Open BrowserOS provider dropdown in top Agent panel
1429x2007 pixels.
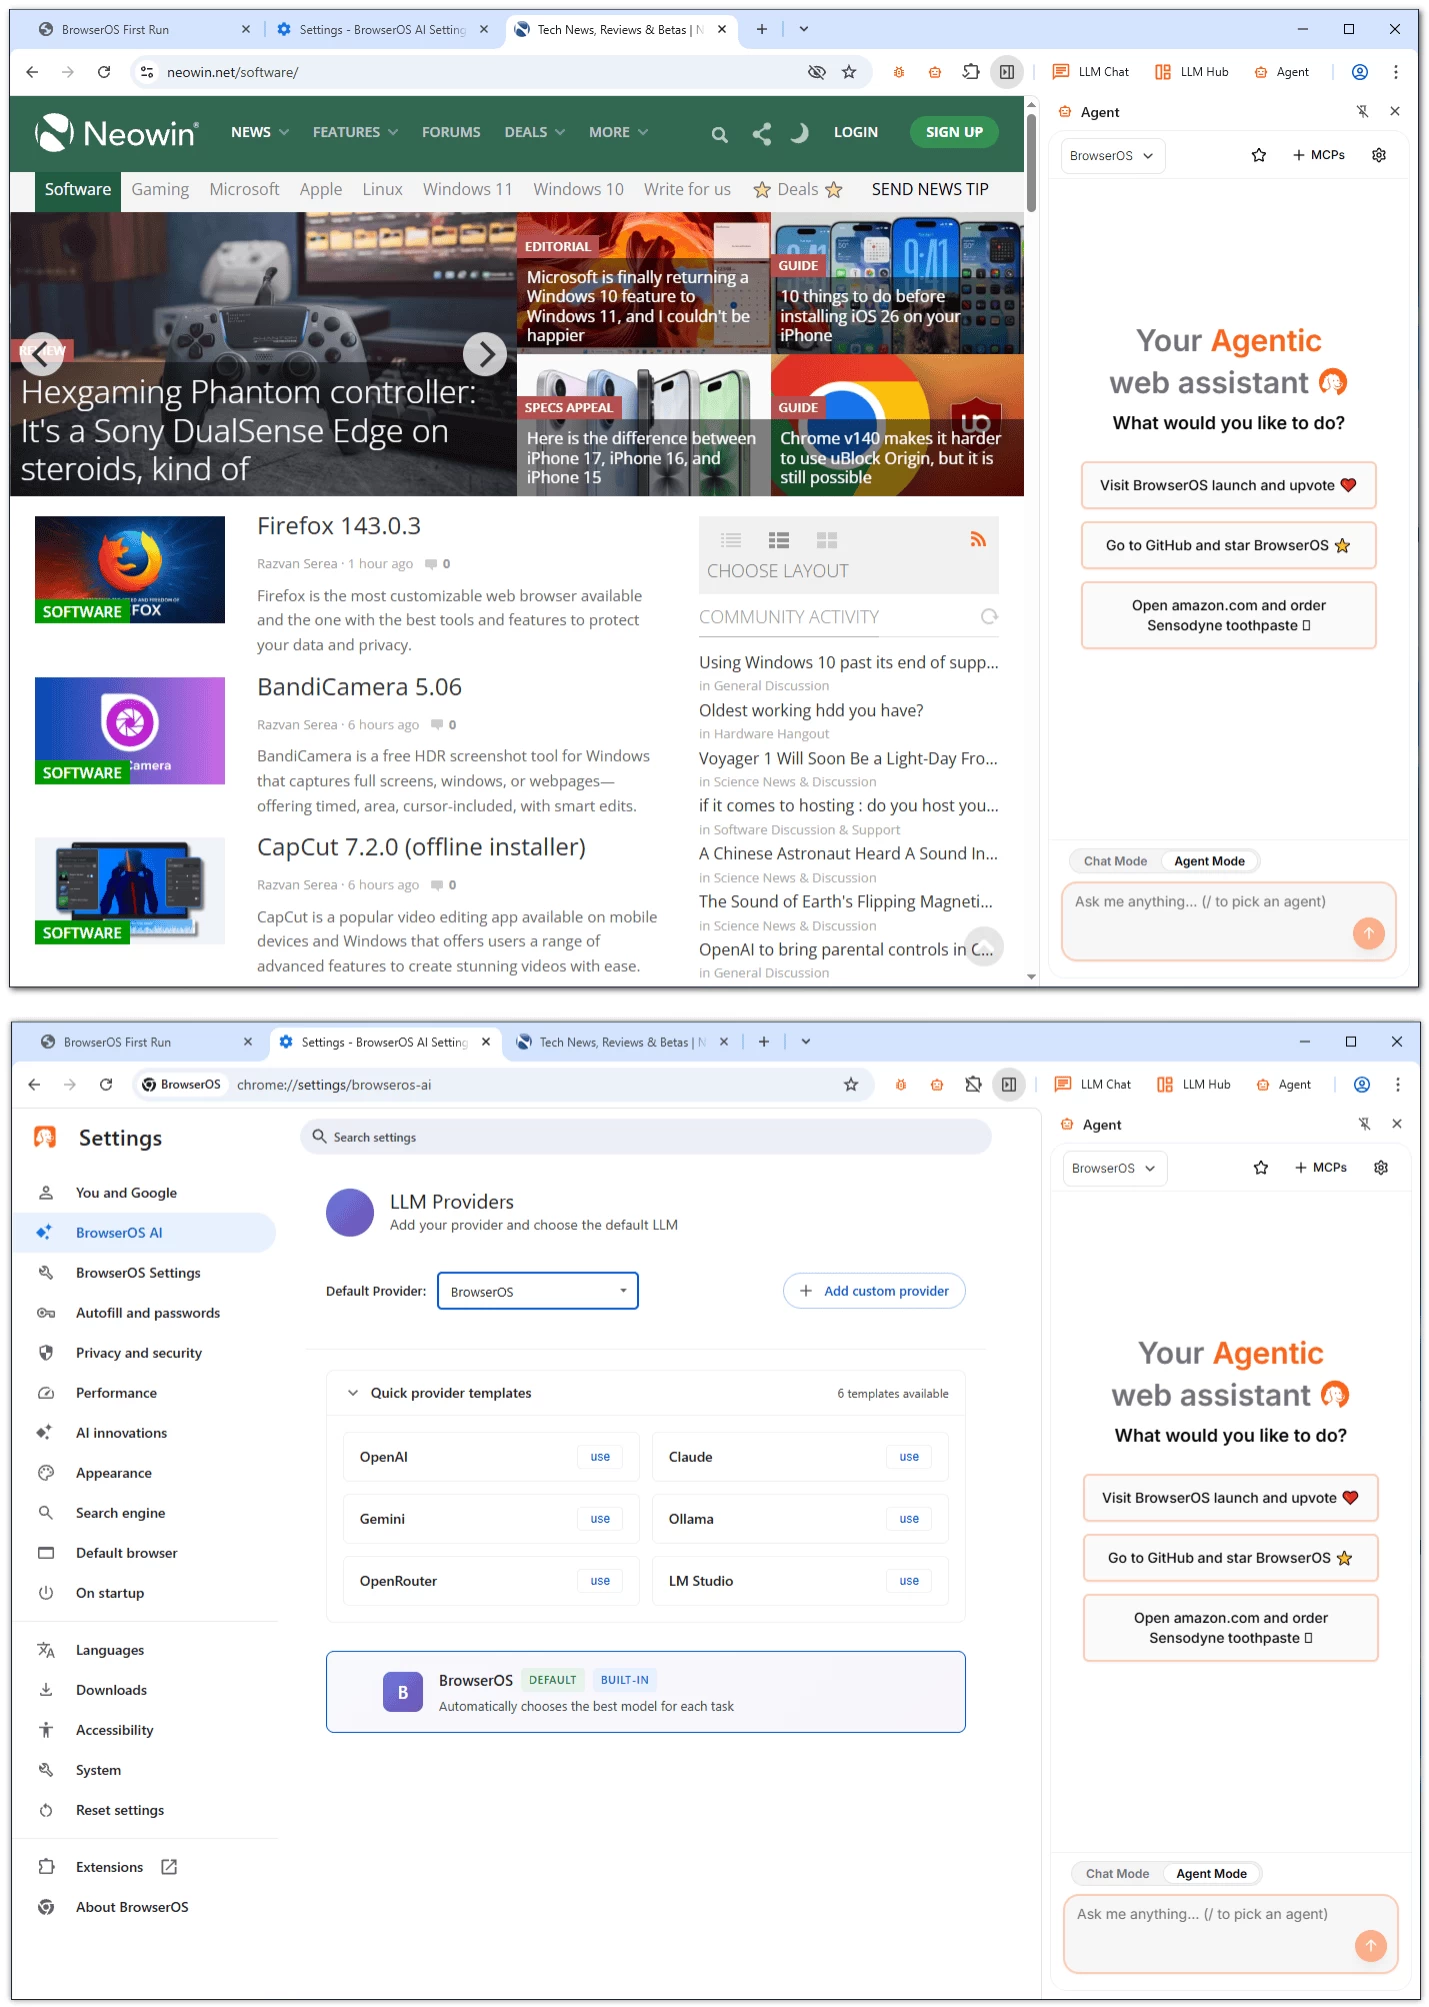point(1112,156)
